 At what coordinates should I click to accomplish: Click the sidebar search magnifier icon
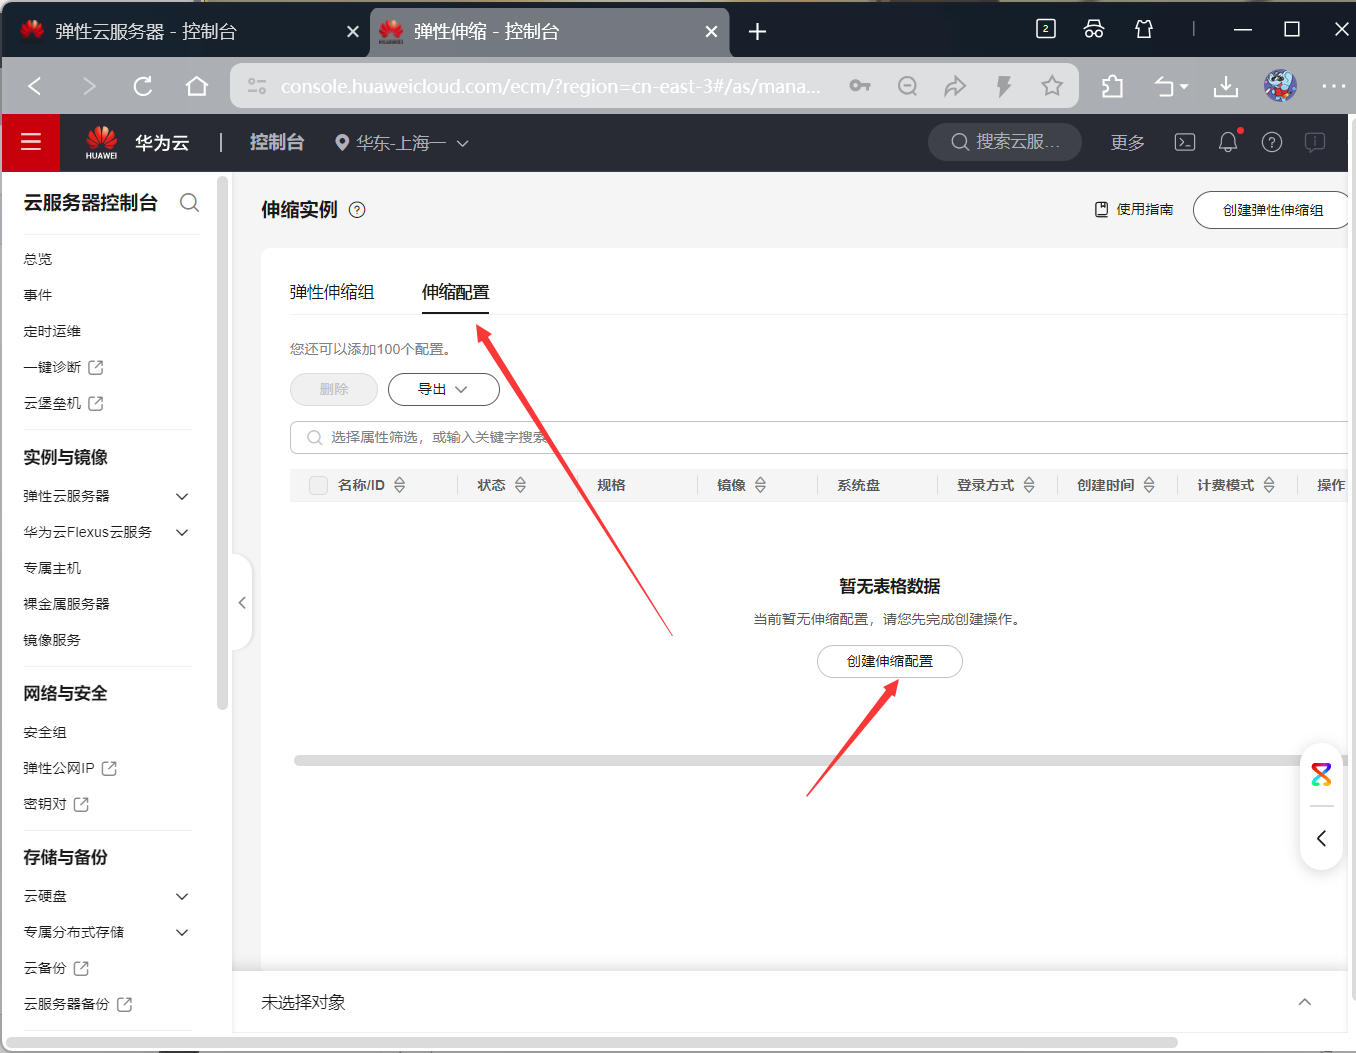(189, 203)
